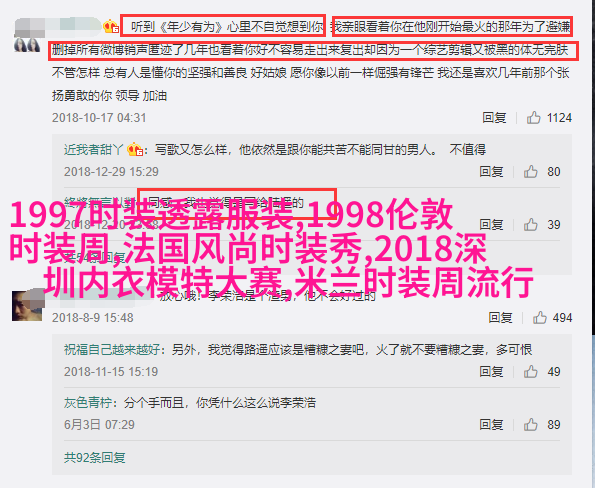Screen dimensions: 595x488
Task: Click the second commenter's avatar photo
Action: click(27, 306)
